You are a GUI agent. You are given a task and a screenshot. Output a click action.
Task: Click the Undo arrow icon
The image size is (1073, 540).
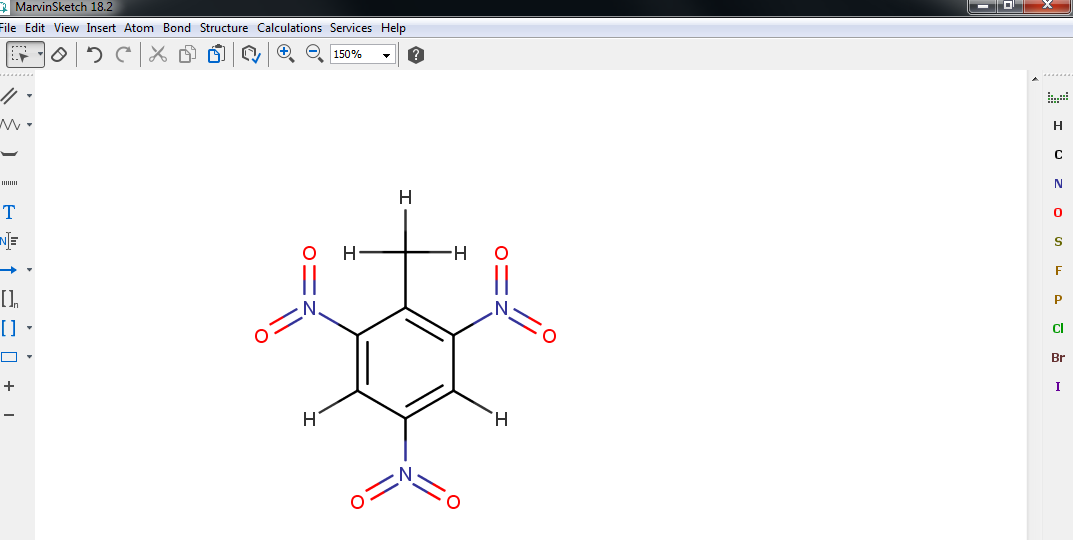94,55
